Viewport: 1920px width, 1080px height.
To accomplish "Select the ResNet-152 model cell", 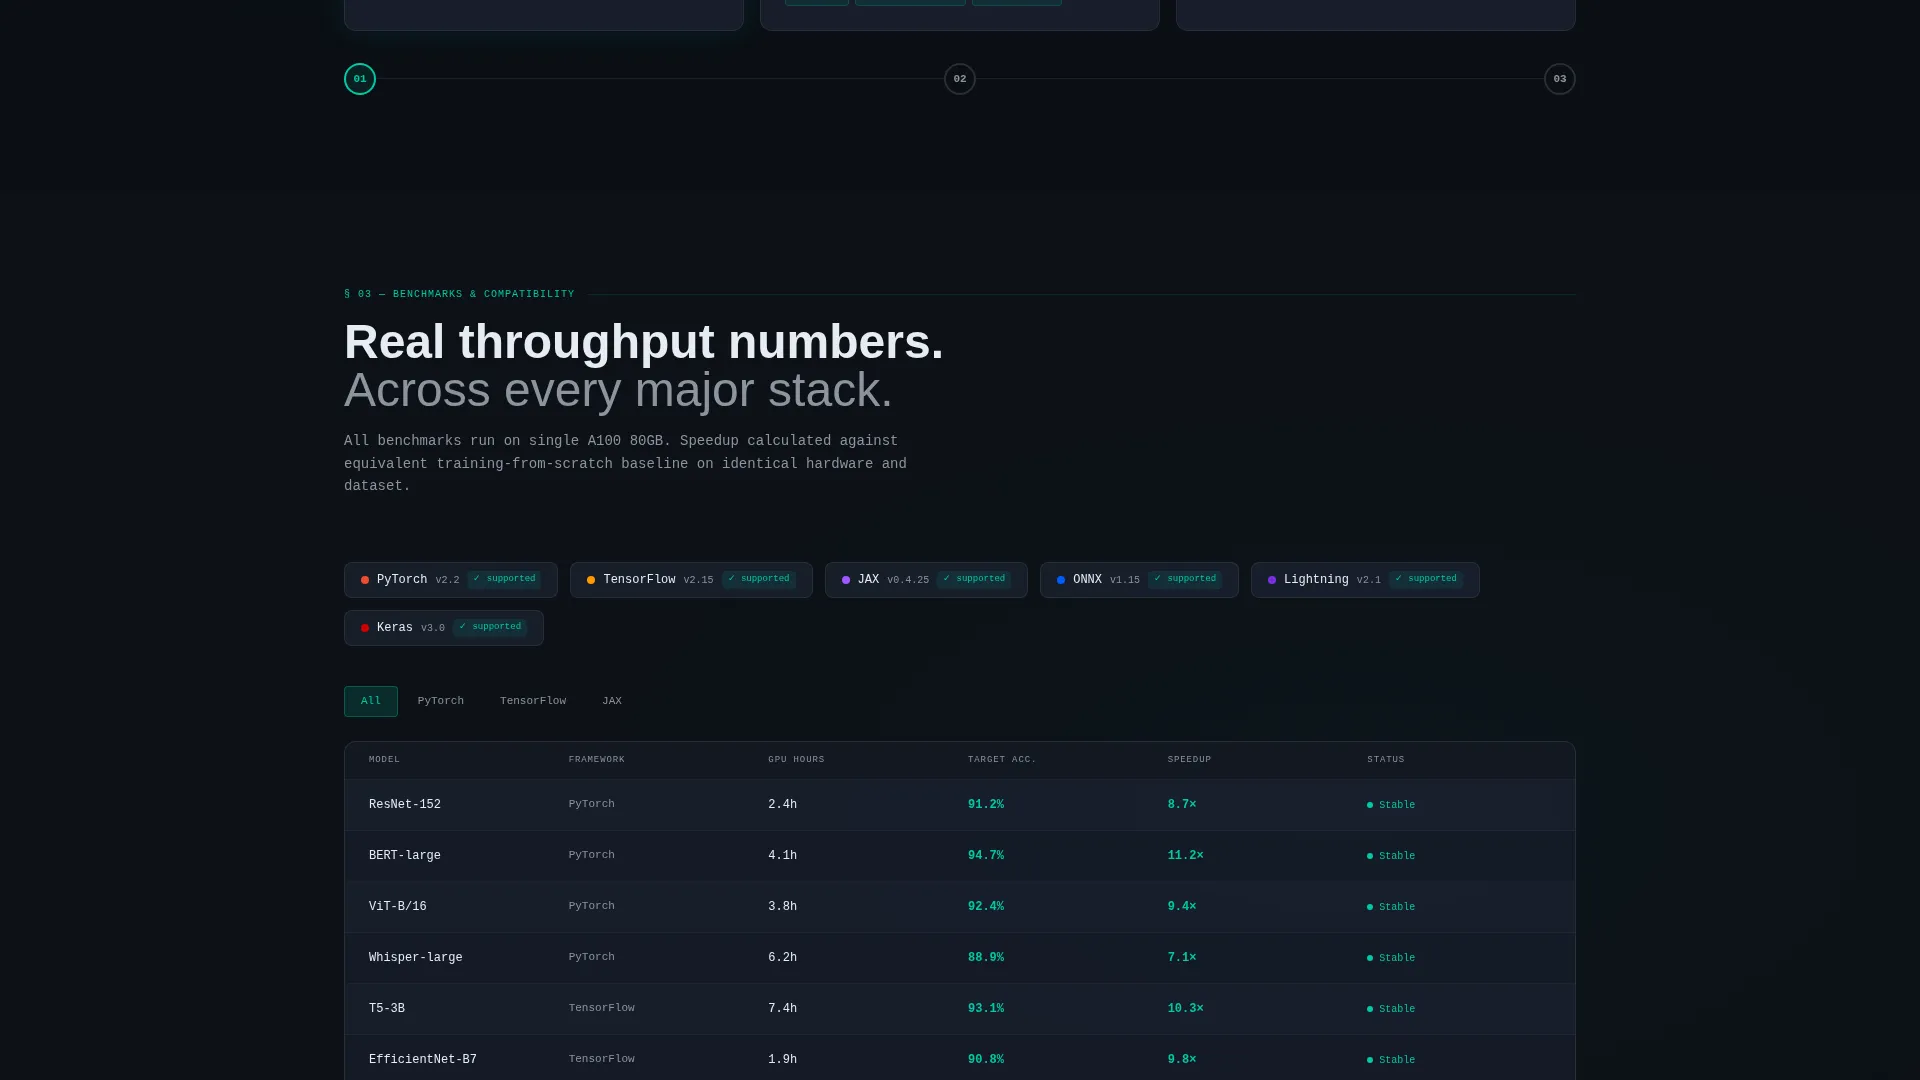I will 405,805.
